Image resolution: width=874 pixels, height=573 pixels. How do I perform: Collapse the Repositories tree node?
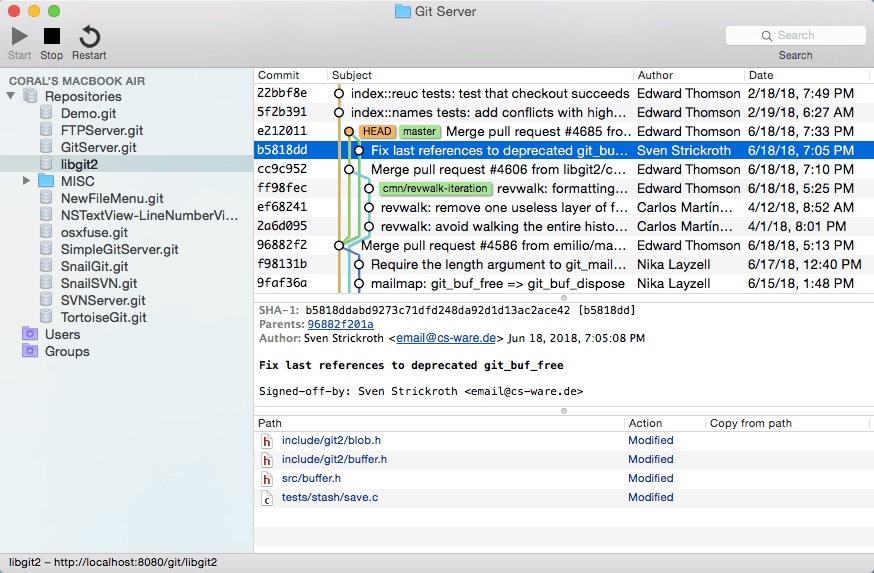coord(11,96)
